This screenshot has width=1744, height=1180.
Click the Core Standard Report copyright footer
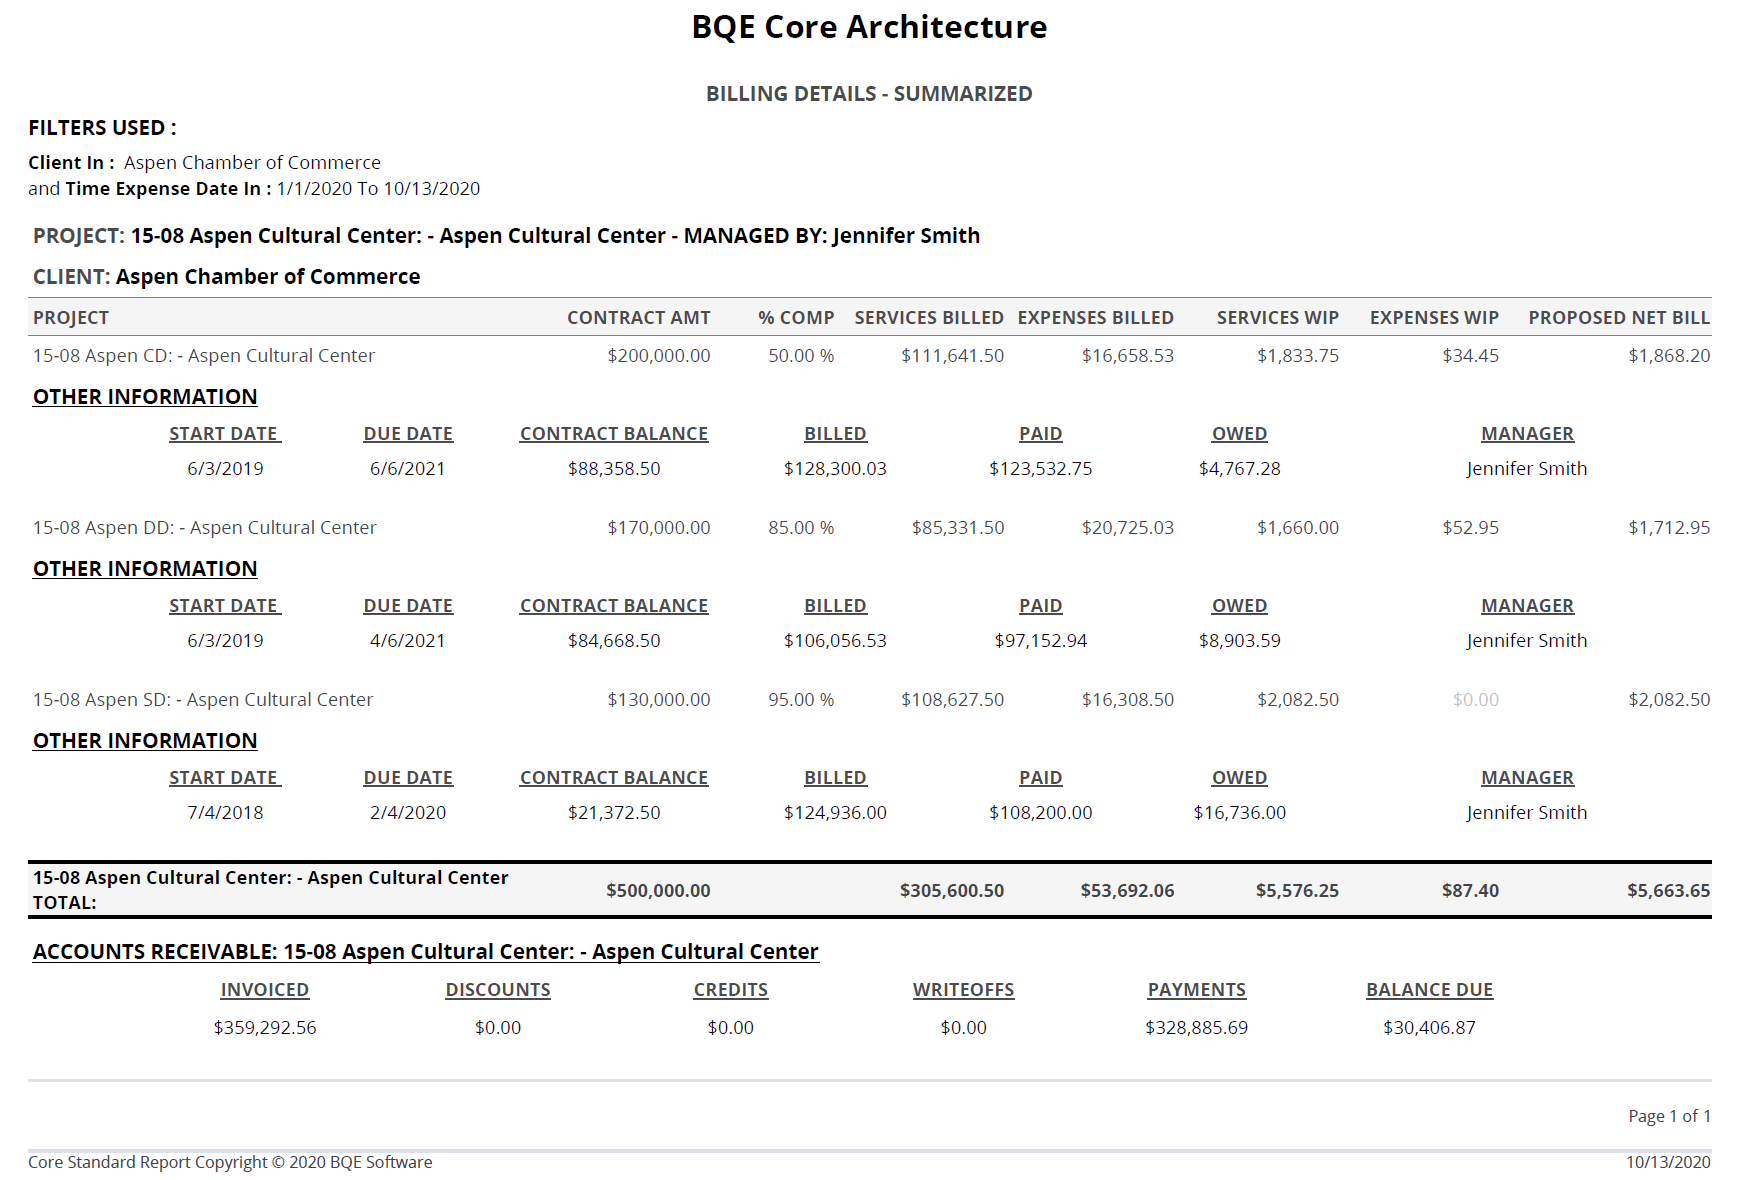coord(230,1162)
